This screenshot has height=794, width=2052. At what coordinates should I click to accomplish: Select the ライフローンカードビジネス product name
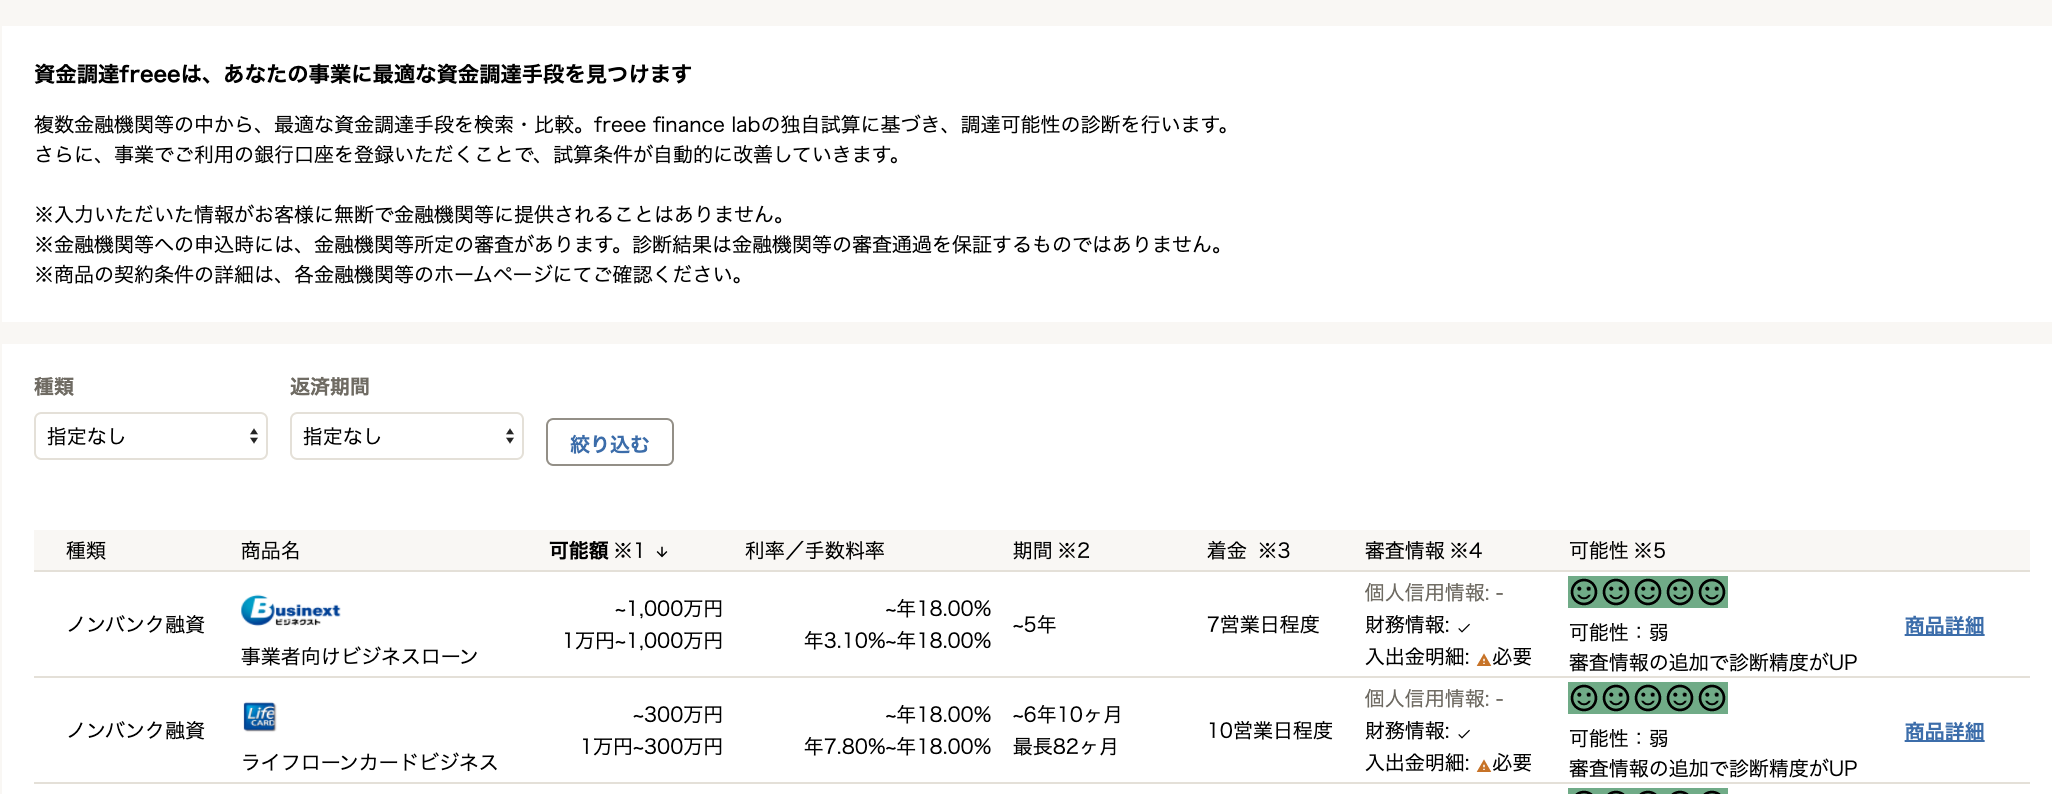[x=370, y=762]
